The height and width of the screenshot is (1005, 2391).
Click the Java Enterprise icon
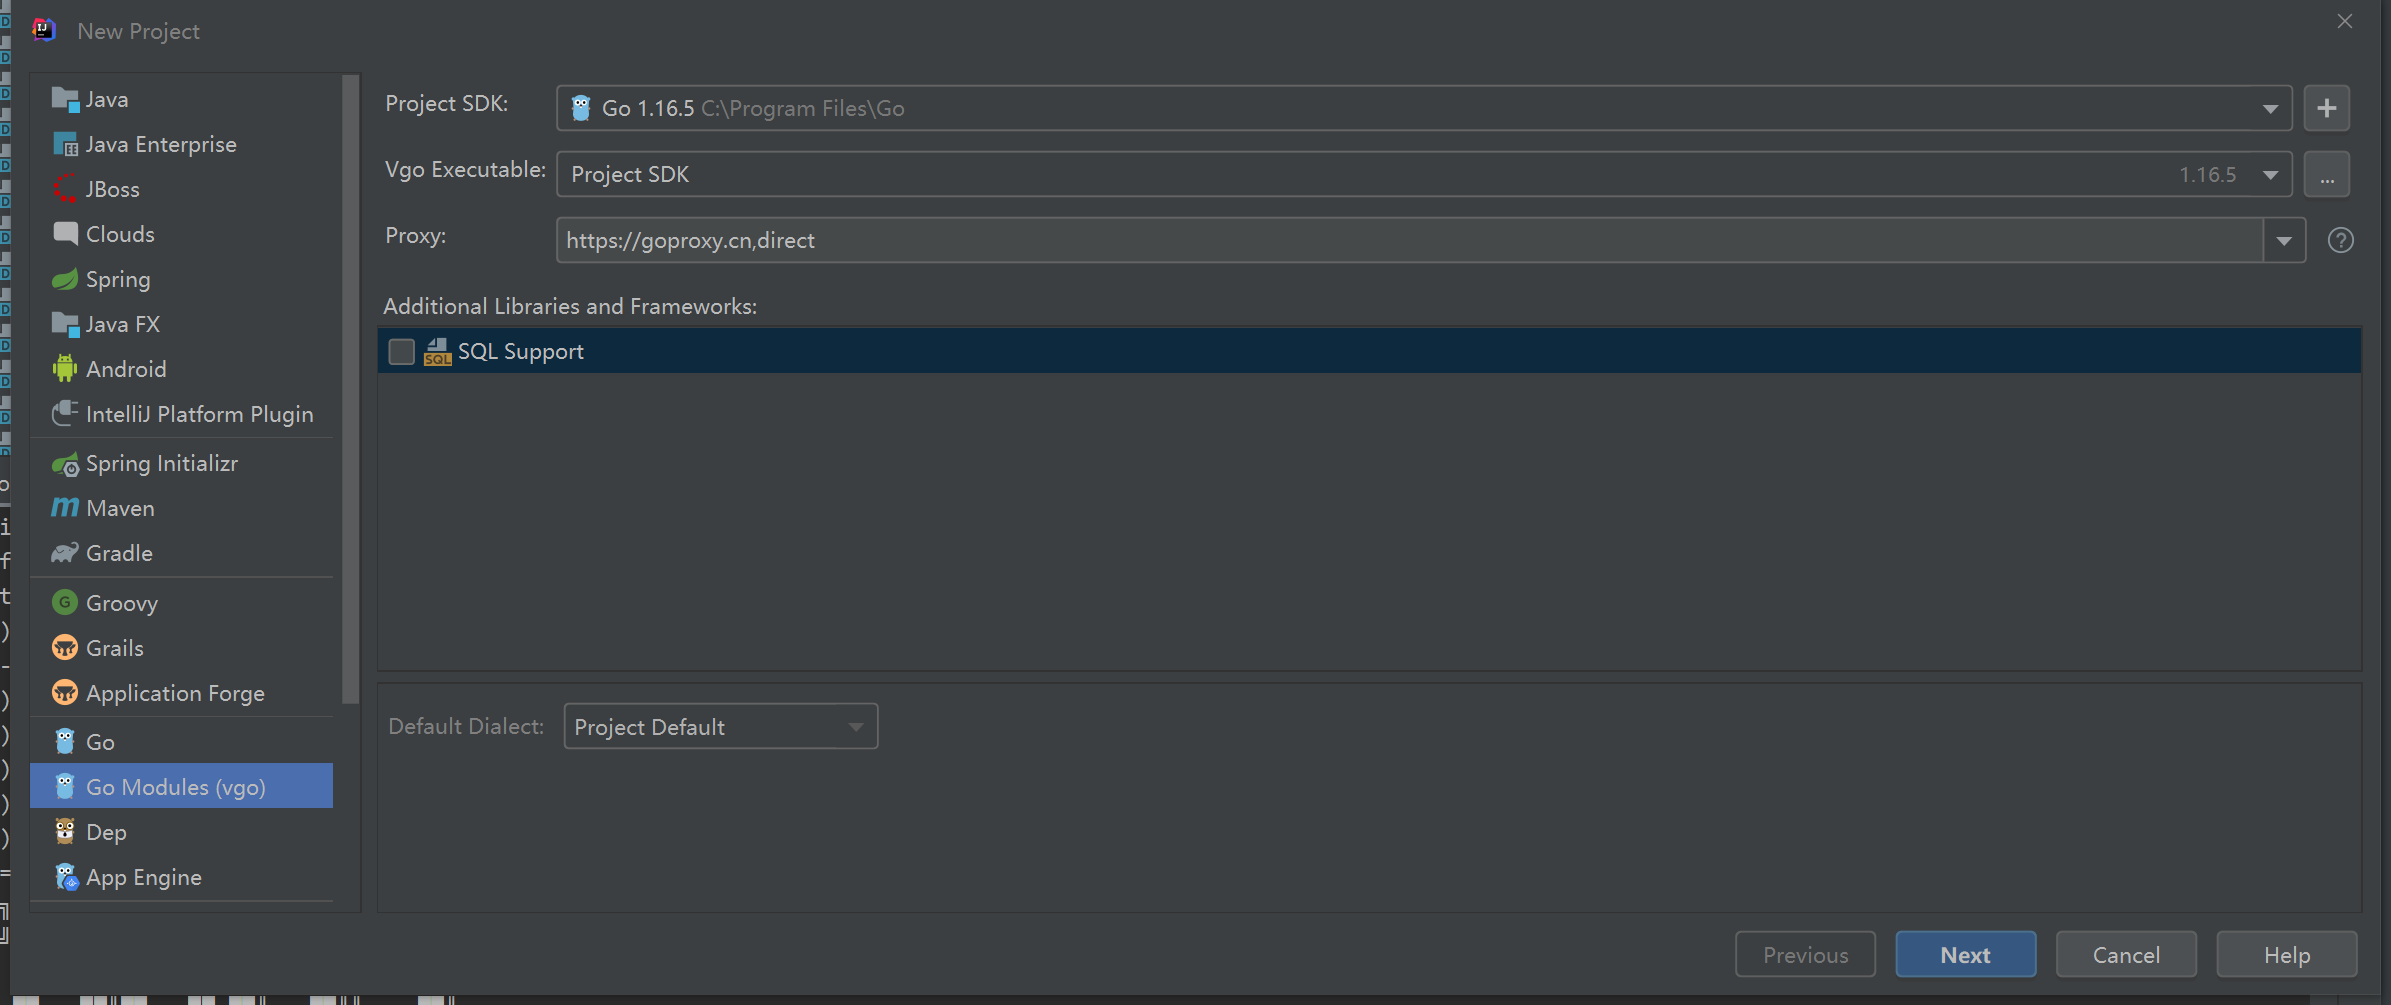[65, 144]
